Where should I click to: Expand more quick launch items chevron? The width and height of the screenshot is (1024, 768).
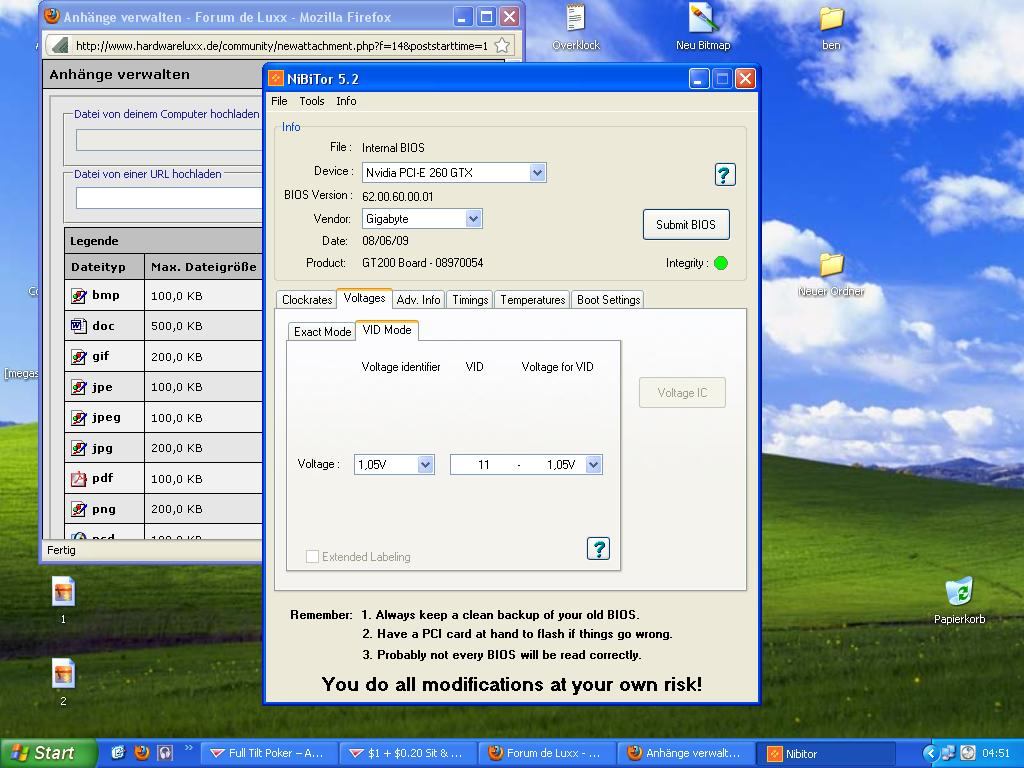pyautogui.click(x=189, y=748)
